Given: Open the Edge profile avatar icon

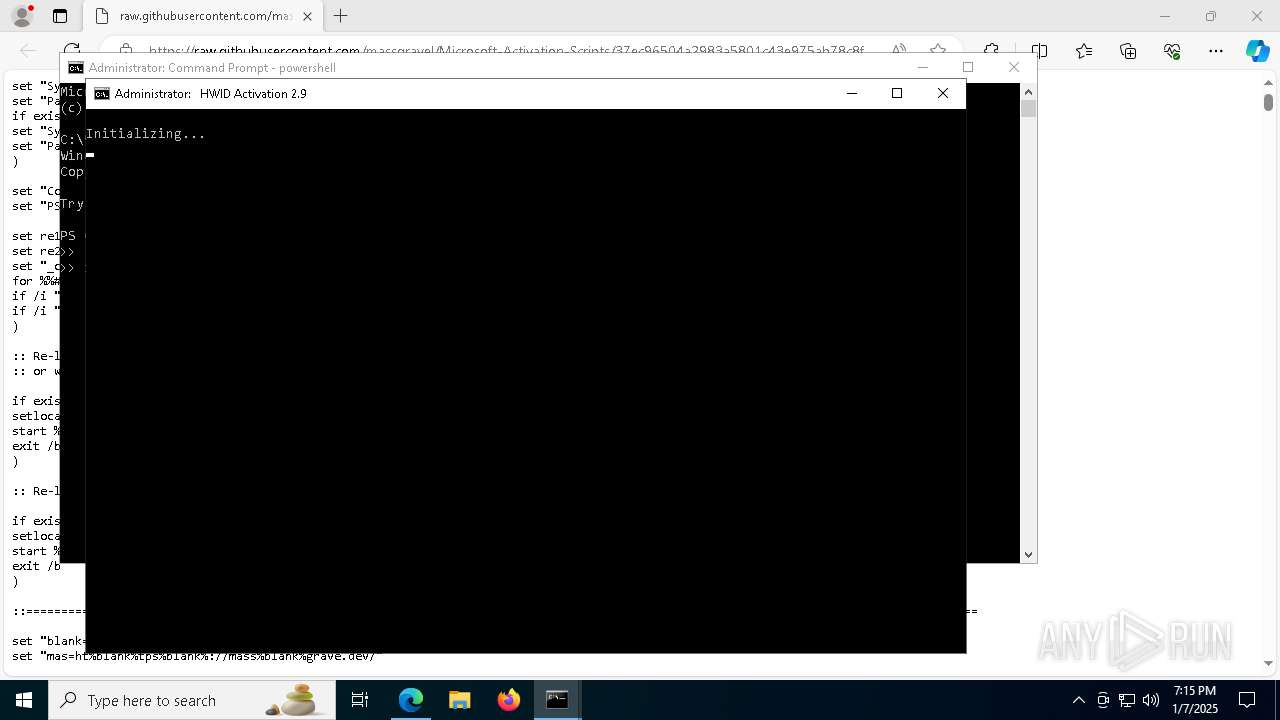Looking at the screenshot, I should [x=22, y=16].
